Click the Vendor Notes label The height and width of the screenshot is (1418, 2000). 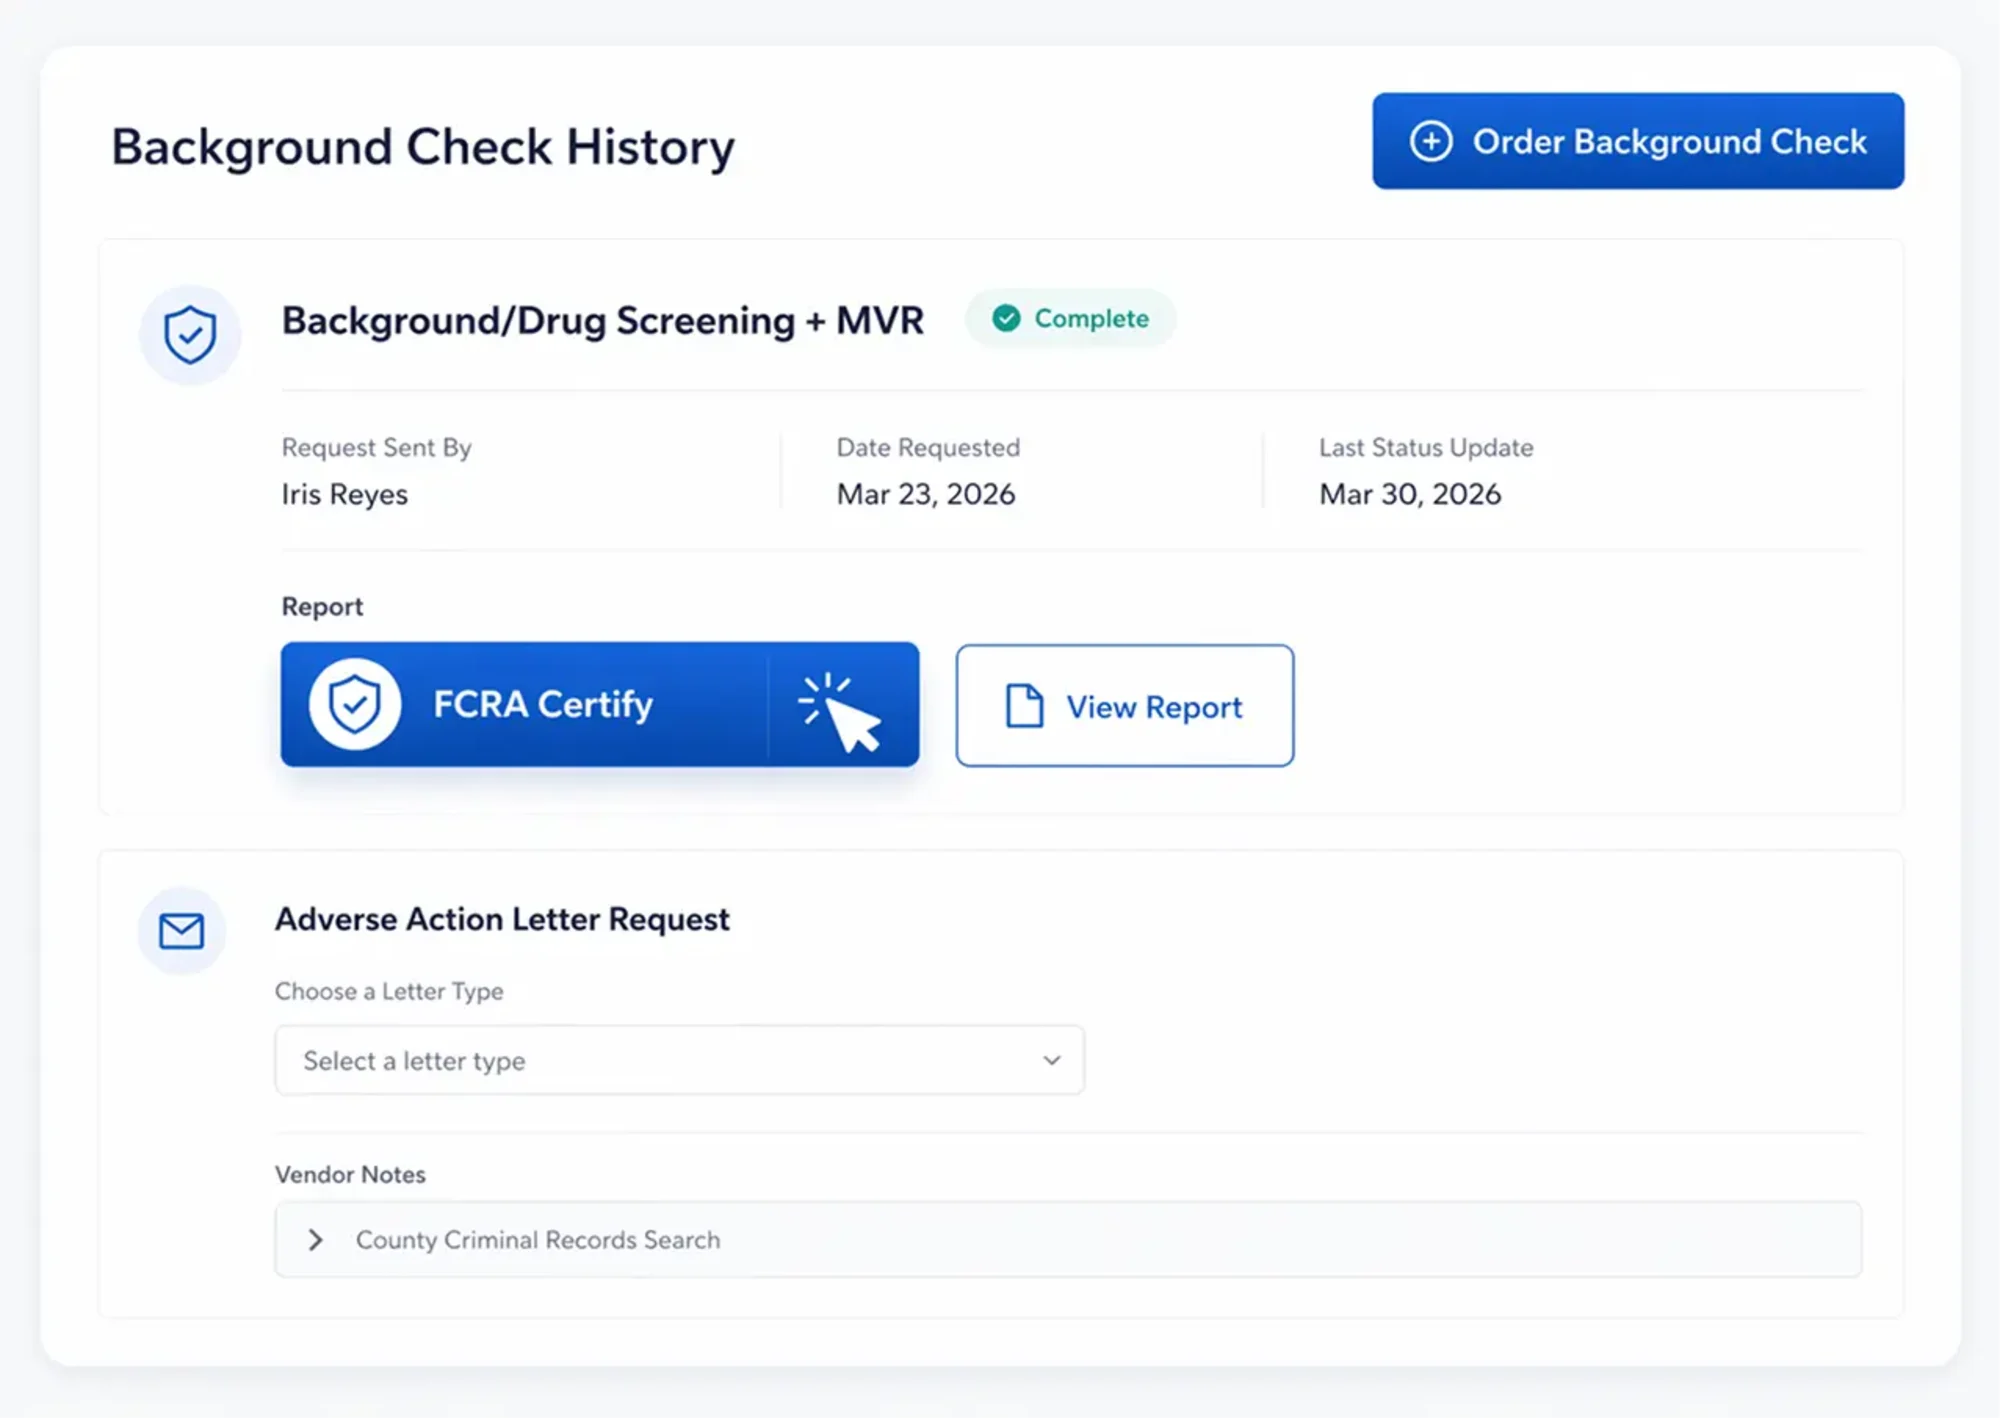click(350, 1174)
